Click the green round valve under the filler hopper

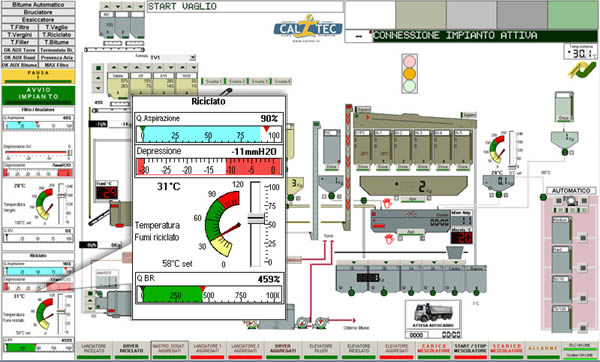point(331,196)
